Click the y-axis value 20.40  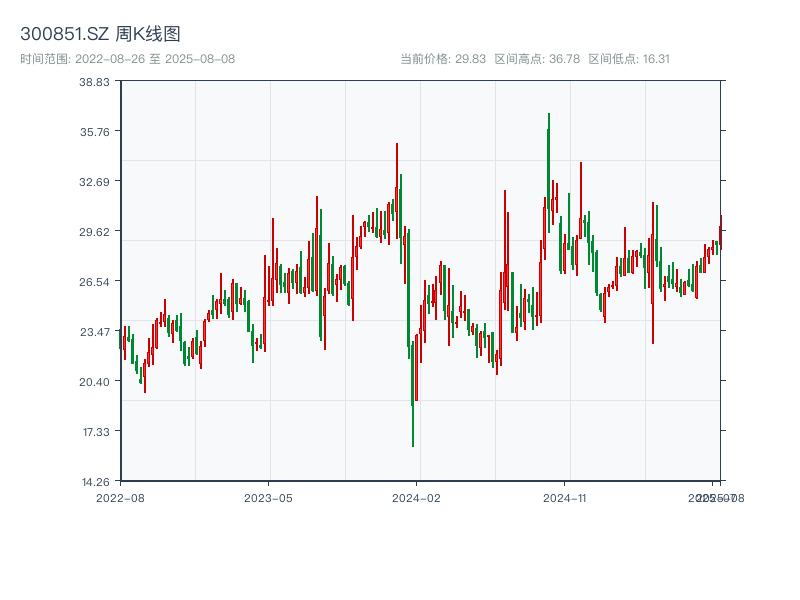(94, 382)
